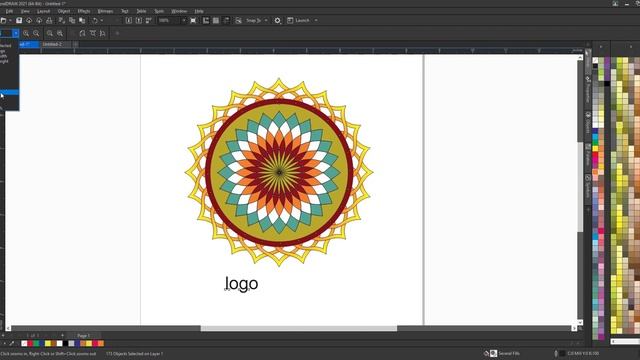This screenshot has height=360, width=640.
Task: Pick the yellow swatch in document palette
Action: (x=48, y=343)
